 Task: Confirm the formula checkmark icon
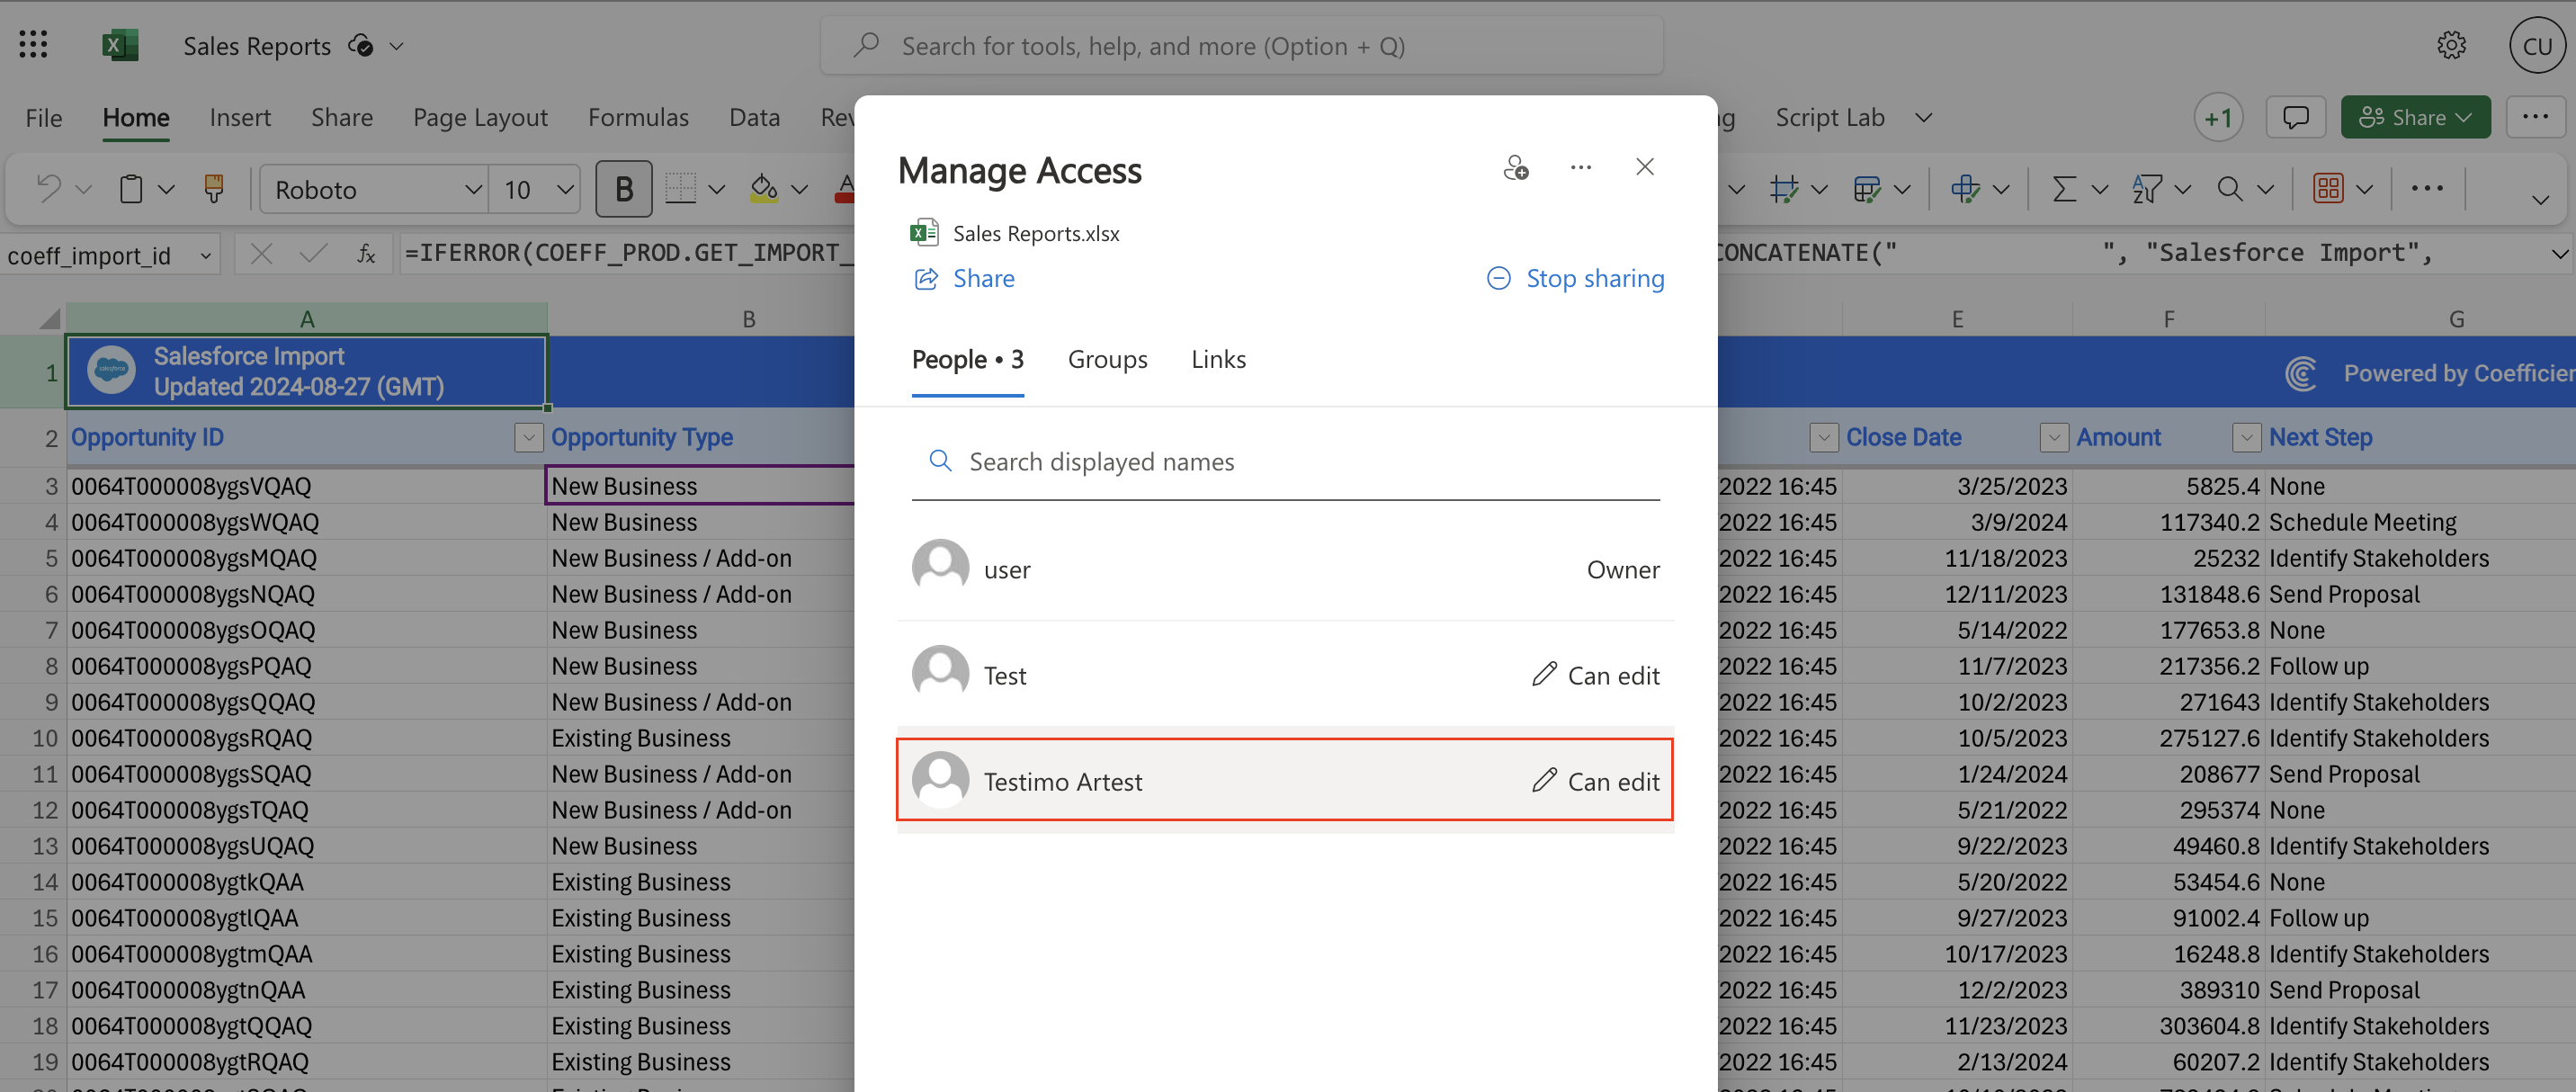click(x=313, y=254)
